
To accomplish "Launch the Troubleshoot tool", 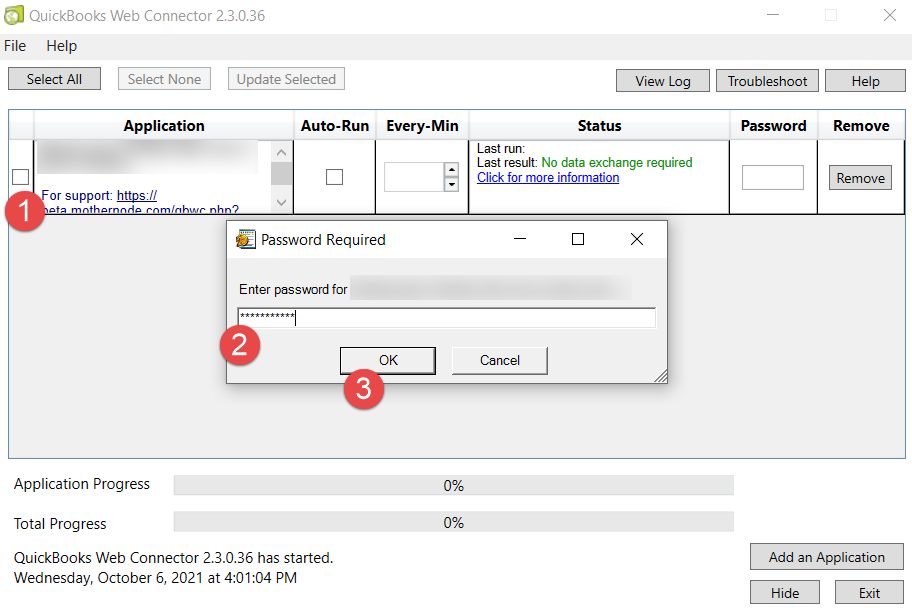I will point(767,80).
